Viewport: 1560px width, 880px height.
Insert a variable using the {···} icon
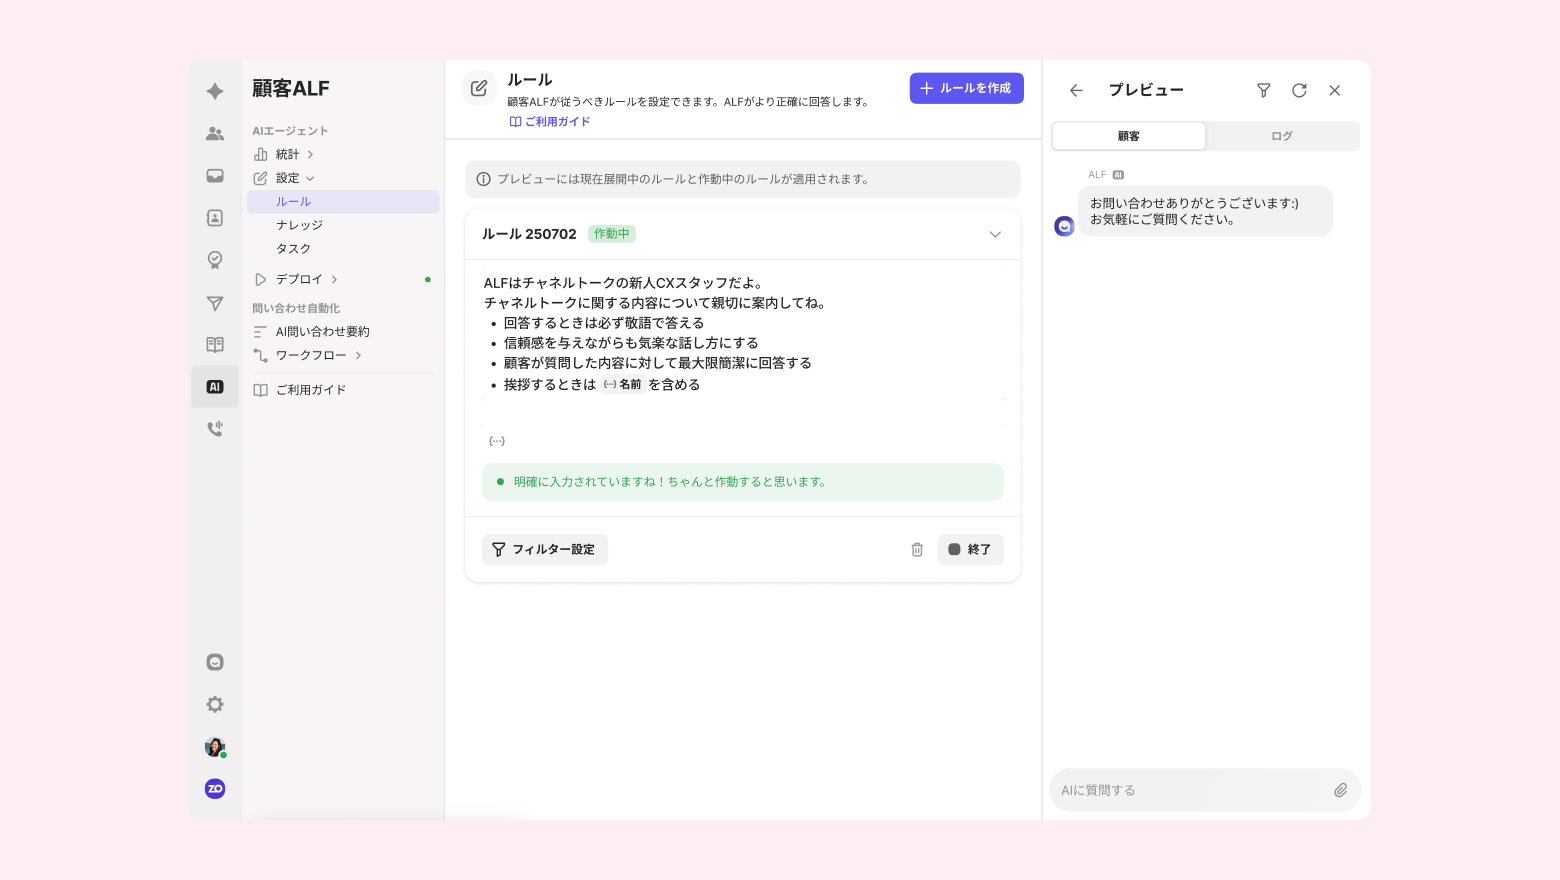click(x=497, y=441)
